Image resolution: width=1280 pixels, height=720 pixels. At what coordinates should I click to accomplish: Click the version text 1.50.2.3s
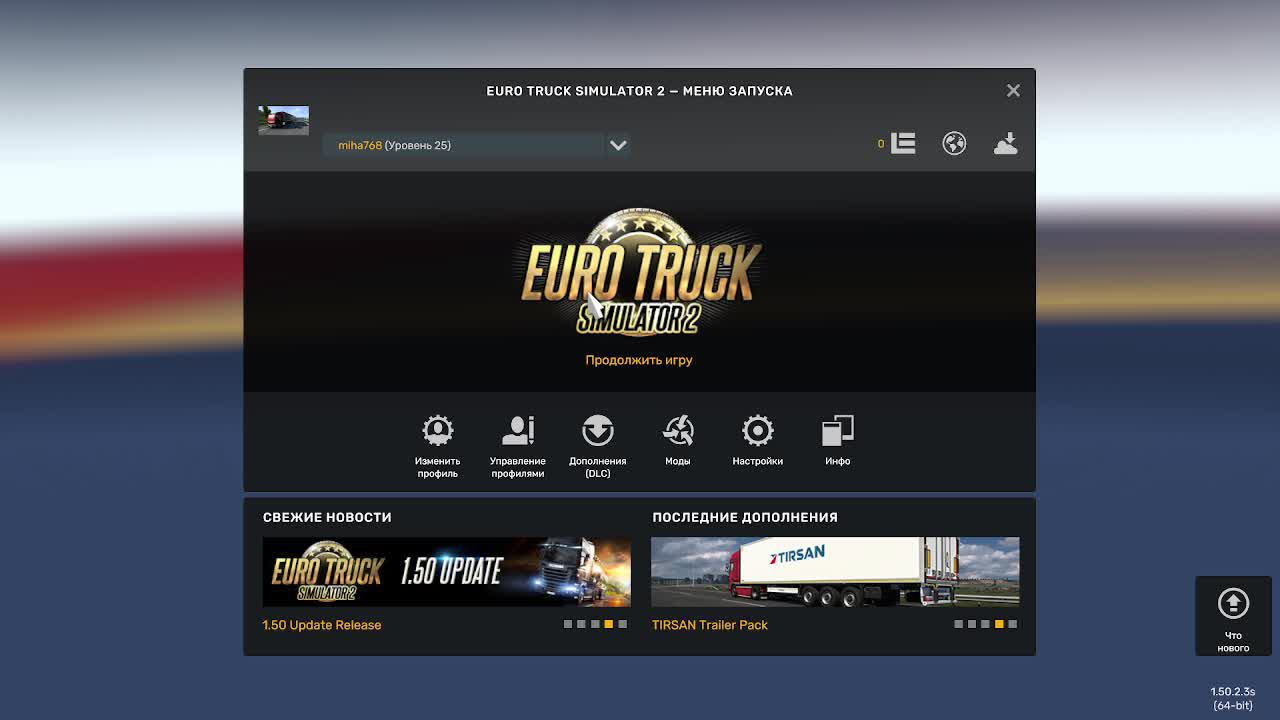(1233, 692)
